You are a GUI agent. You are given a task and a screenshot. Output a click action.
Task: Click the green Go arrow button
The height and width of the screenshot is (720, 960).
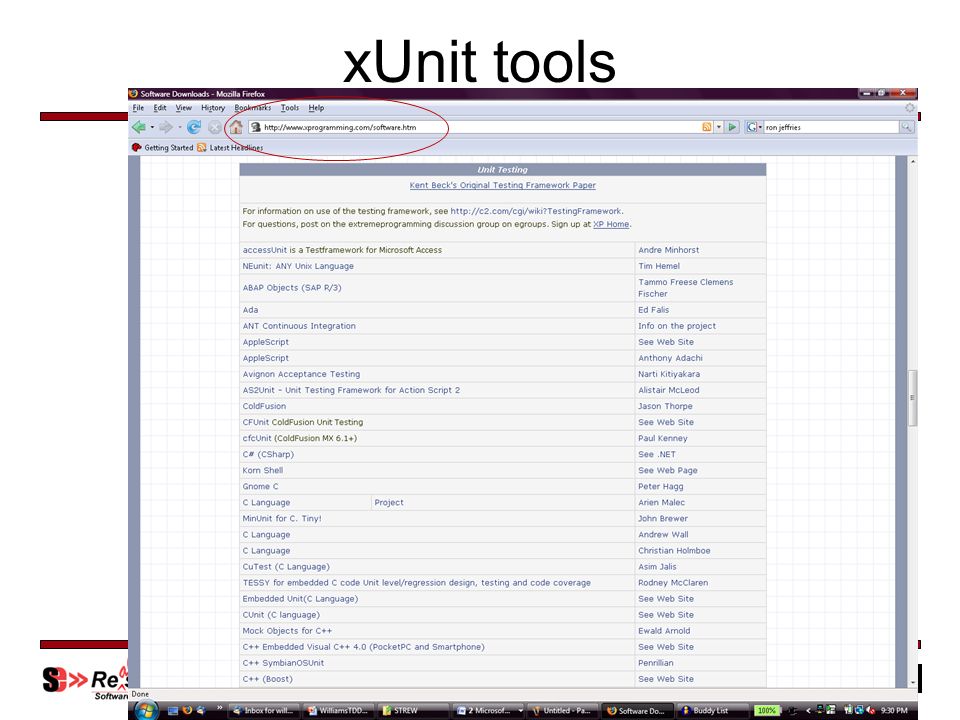coord(732,127)
